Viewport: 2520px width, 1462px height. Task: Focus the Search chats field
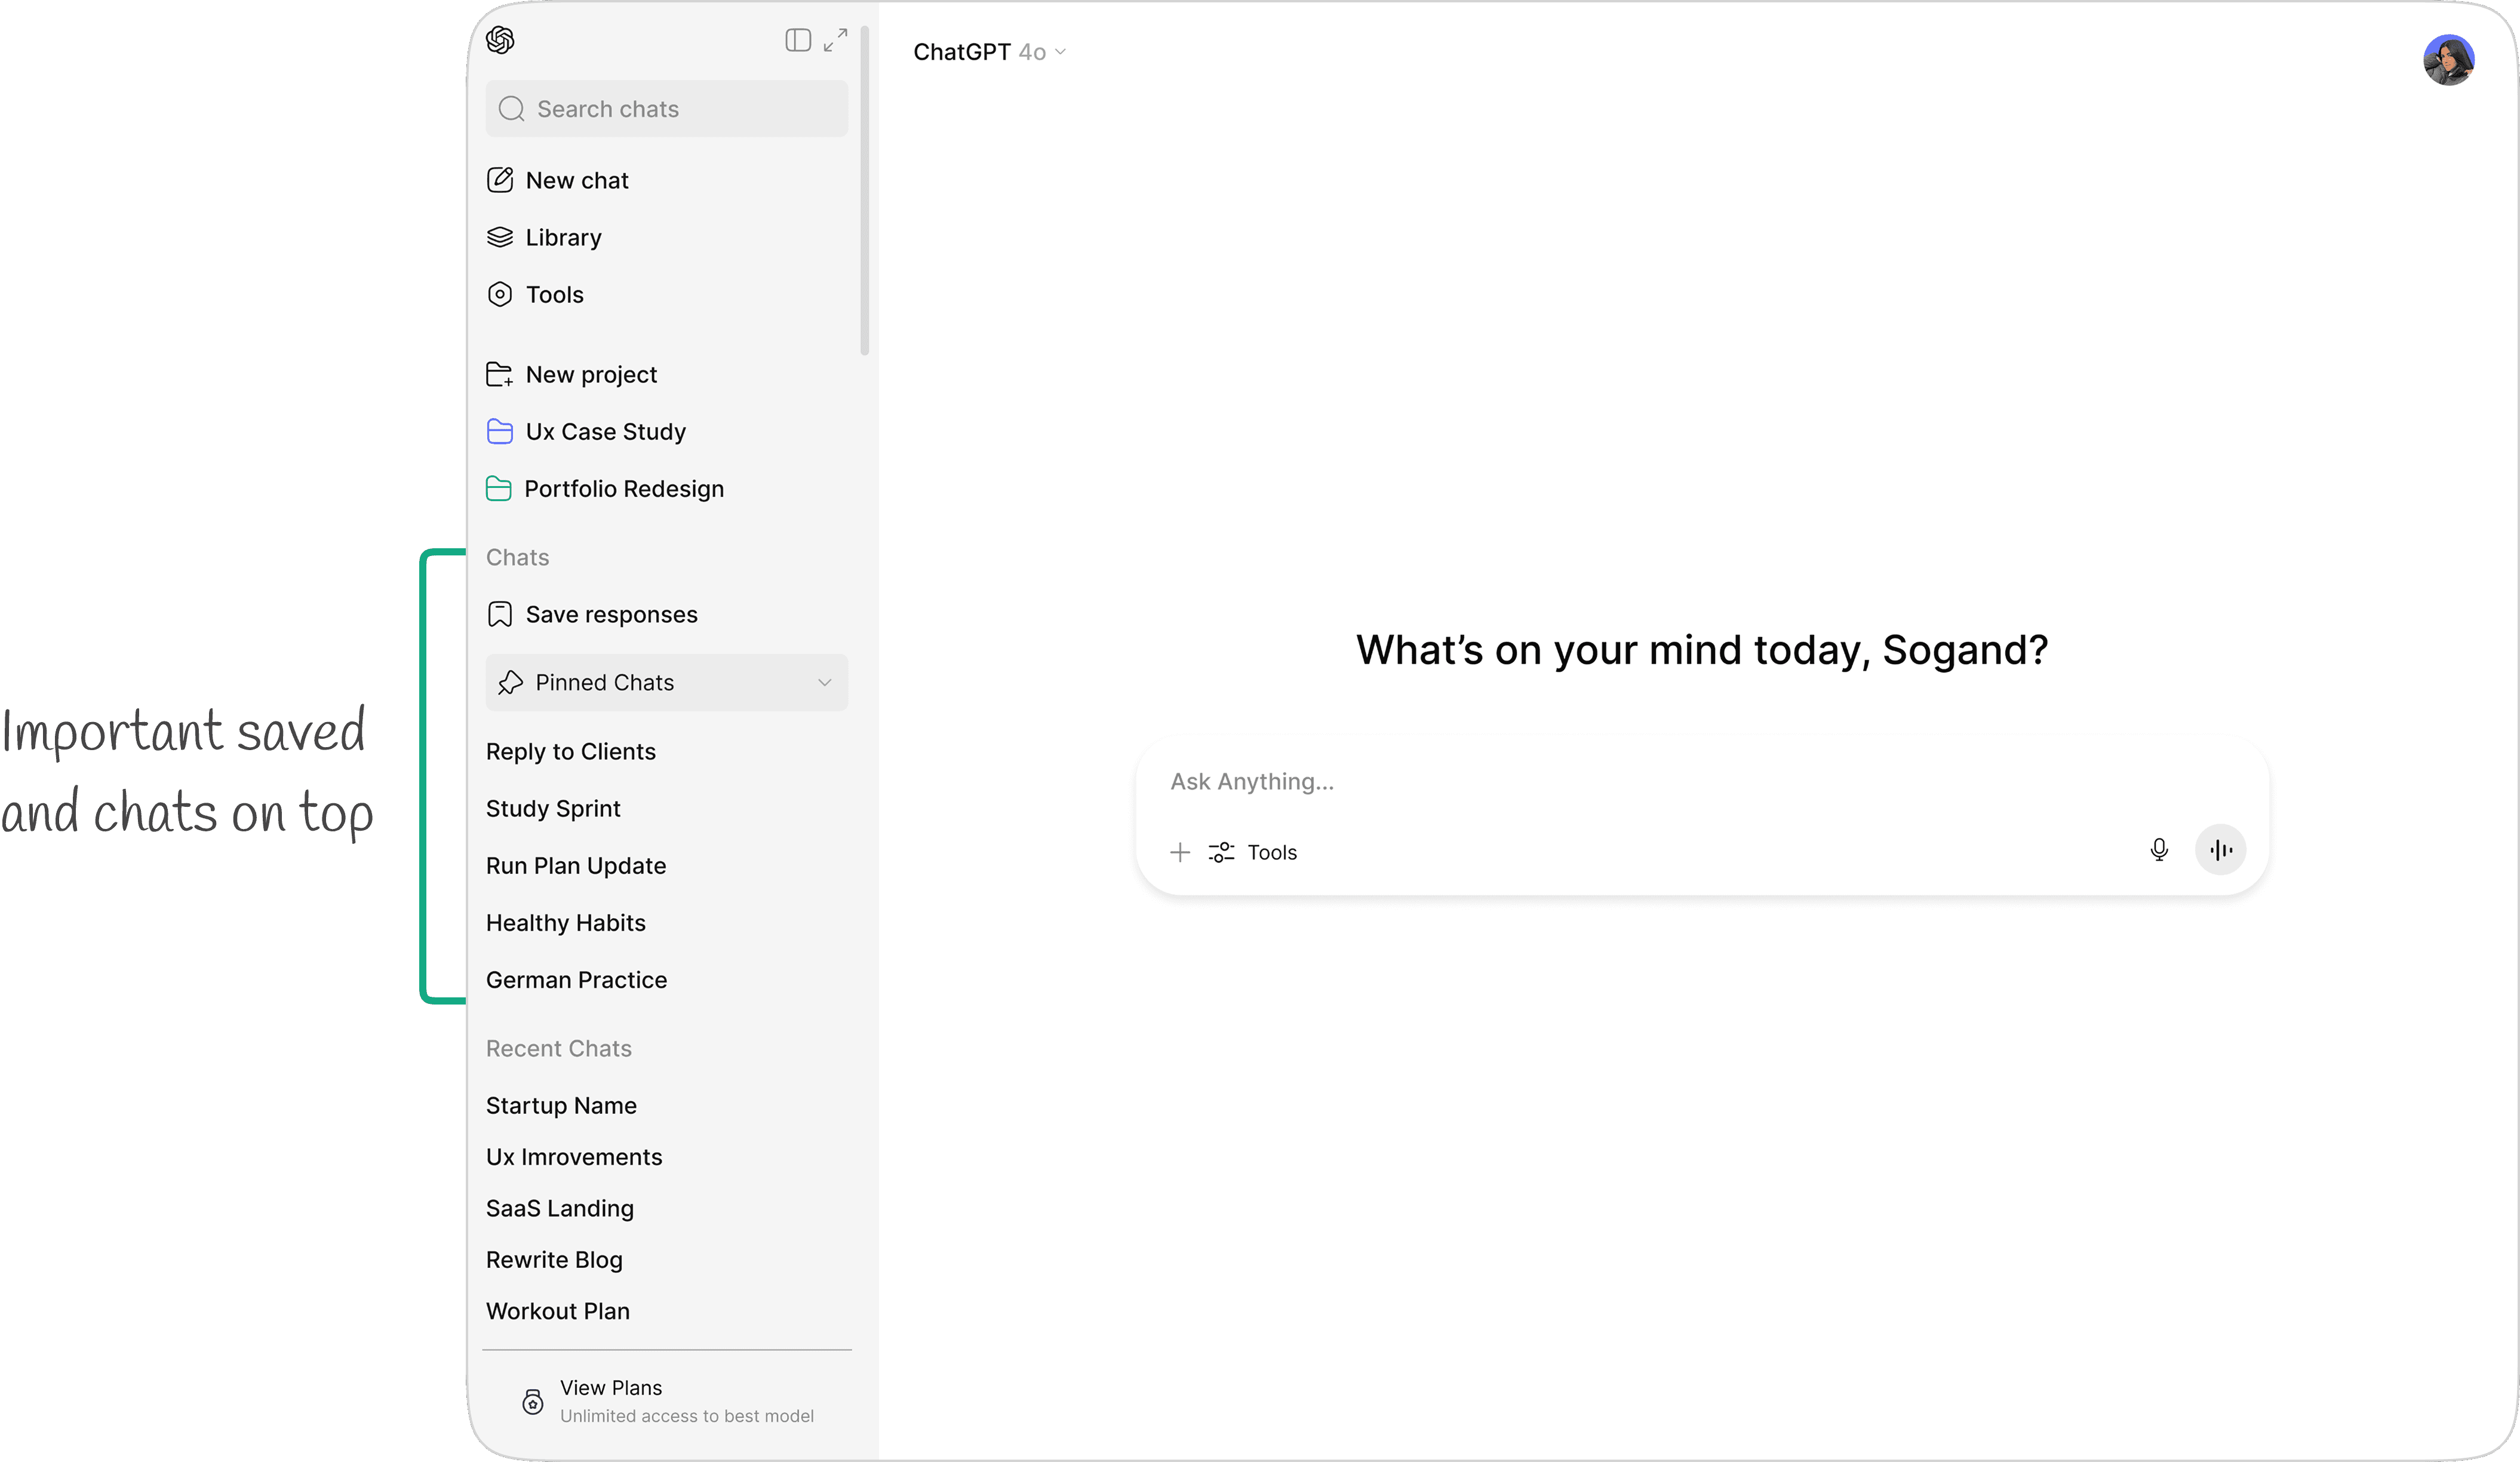pos(666,109)
